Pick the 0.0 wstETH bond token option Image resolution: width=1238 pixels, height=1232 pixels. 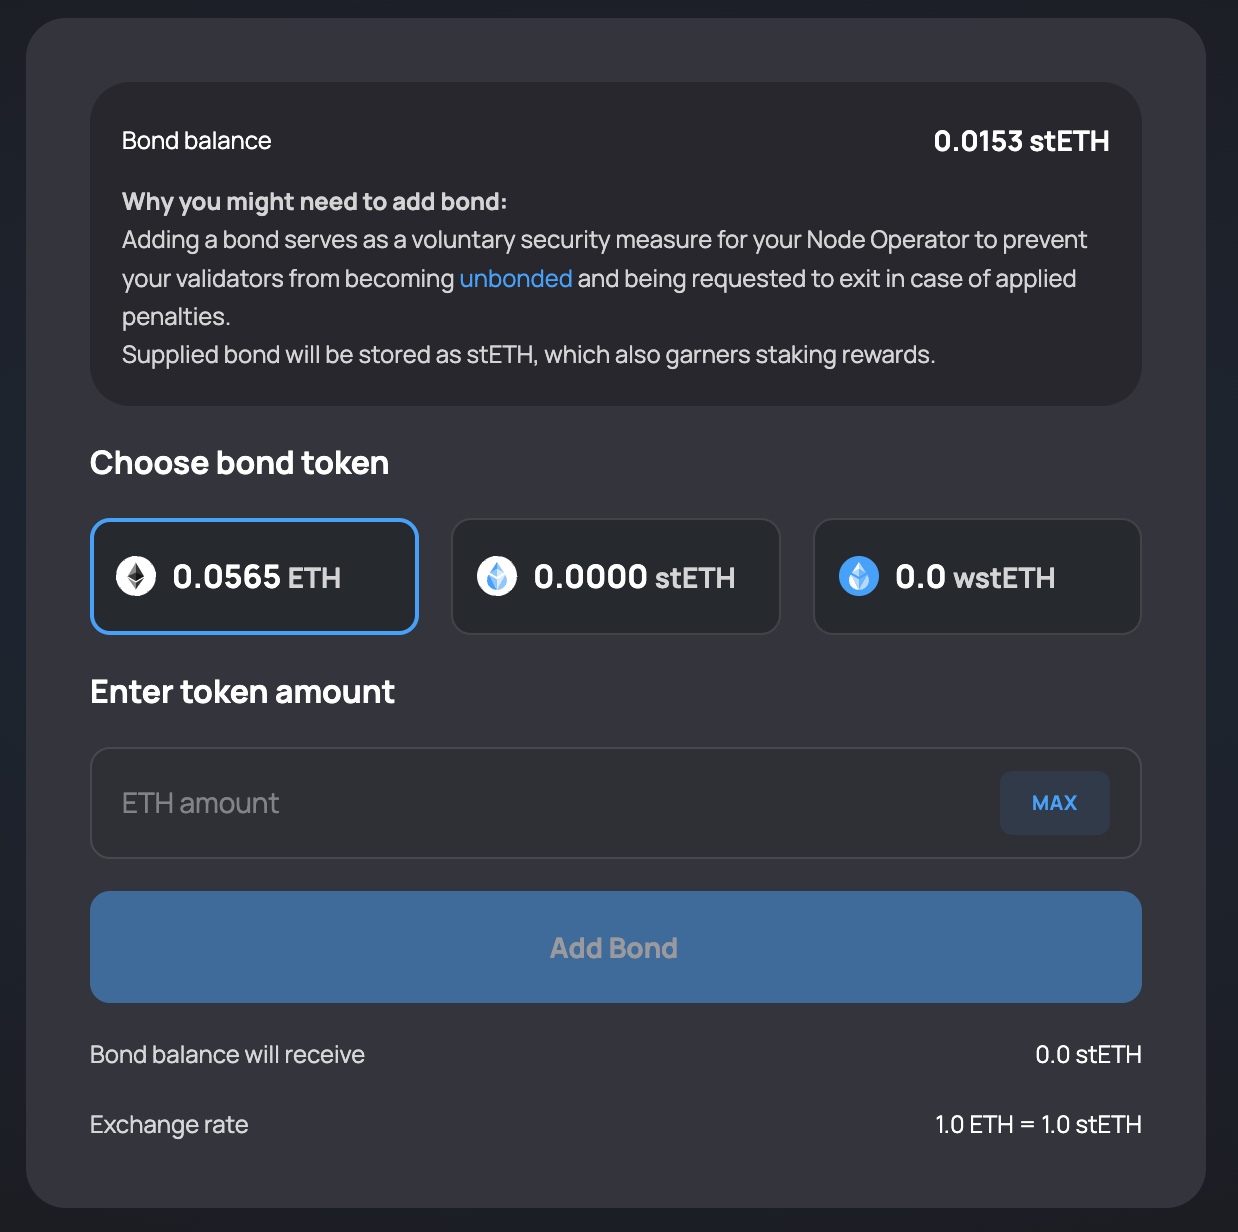click(x=977, y=576)
